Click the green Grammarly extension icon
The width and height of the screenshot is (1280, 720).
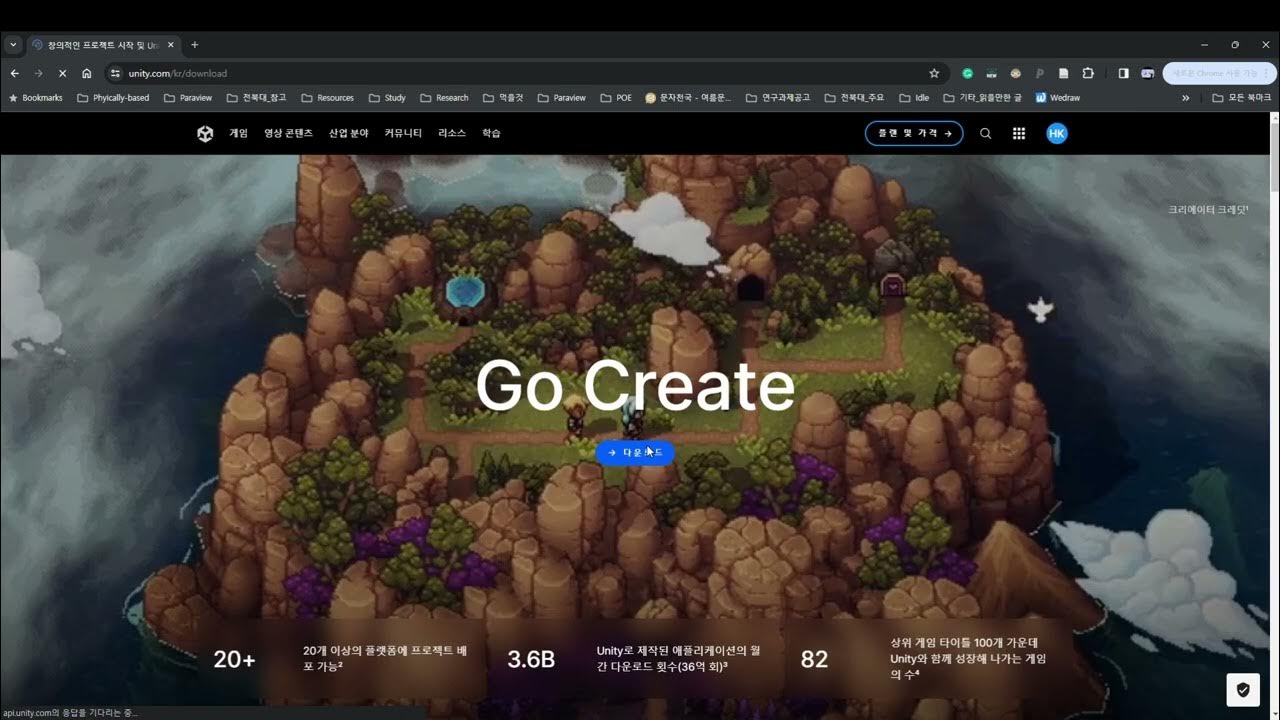coord(968,73)
